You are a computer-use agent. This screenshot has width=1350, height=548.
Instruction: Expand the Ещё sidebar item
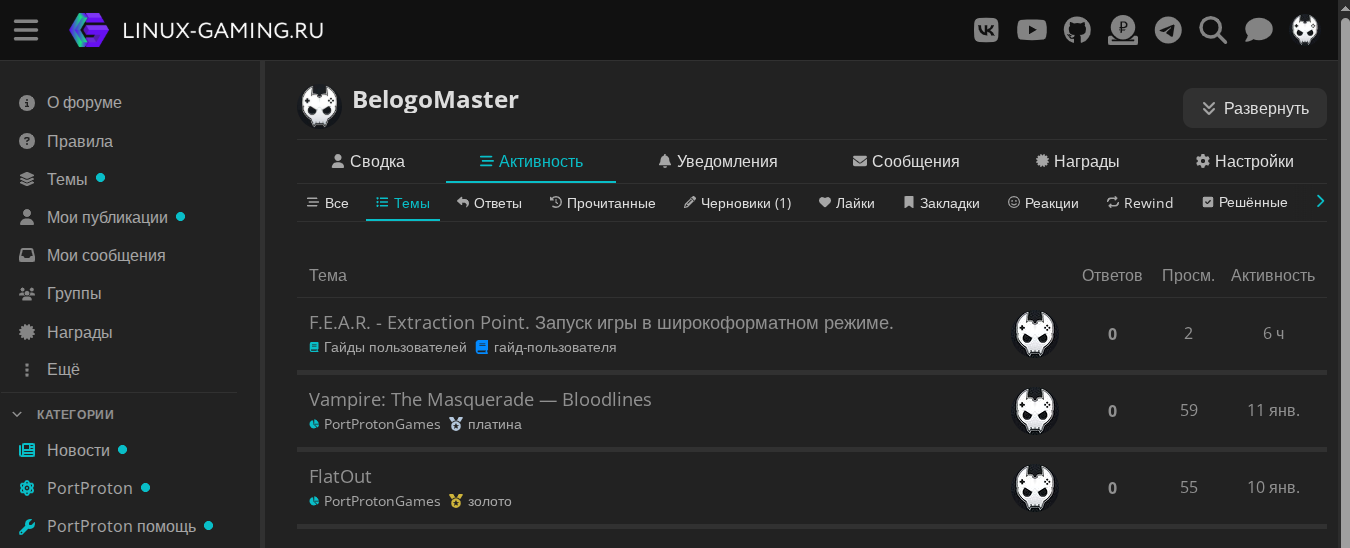pyautogui.click(x=63, y=369)
